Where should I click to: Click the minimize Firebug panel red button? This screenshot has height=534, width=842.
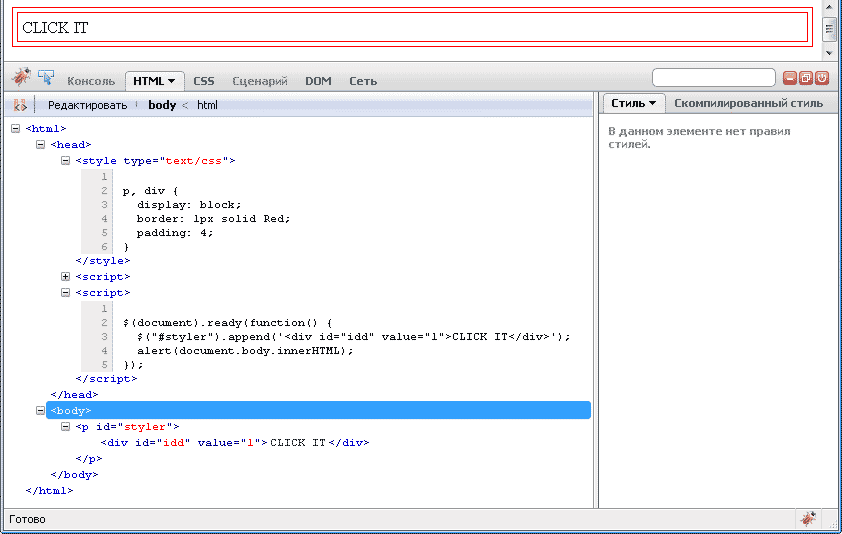[789, 78]
